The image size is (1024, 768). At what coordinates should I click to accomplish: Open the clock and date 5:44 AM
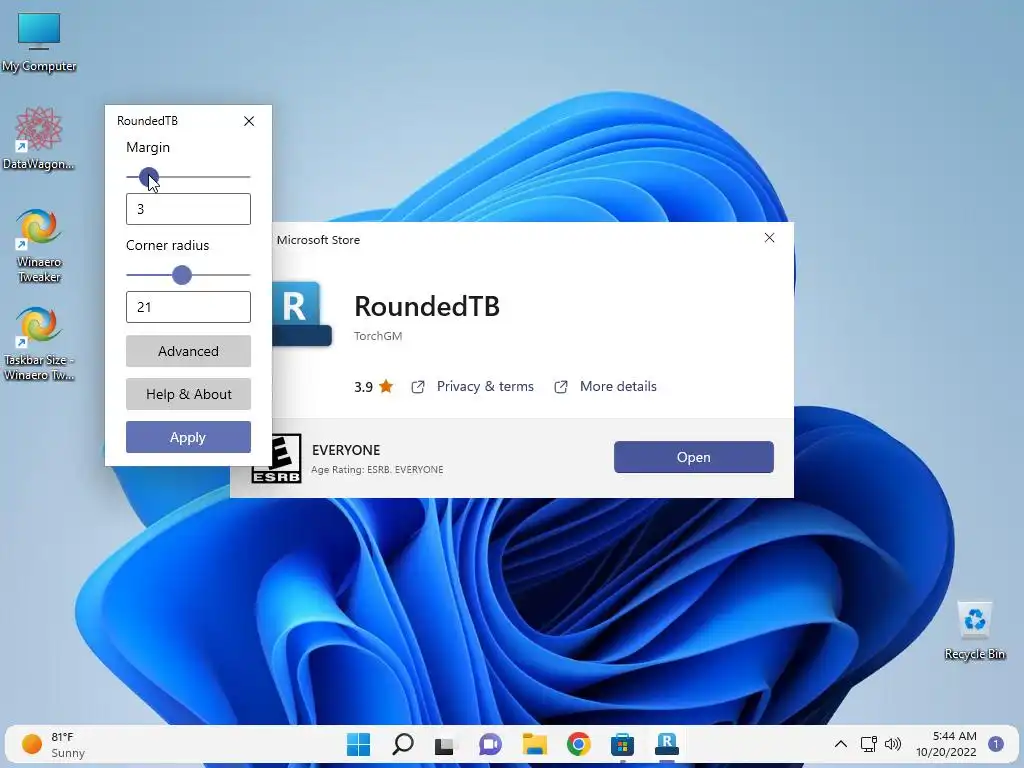pos(946,744)
